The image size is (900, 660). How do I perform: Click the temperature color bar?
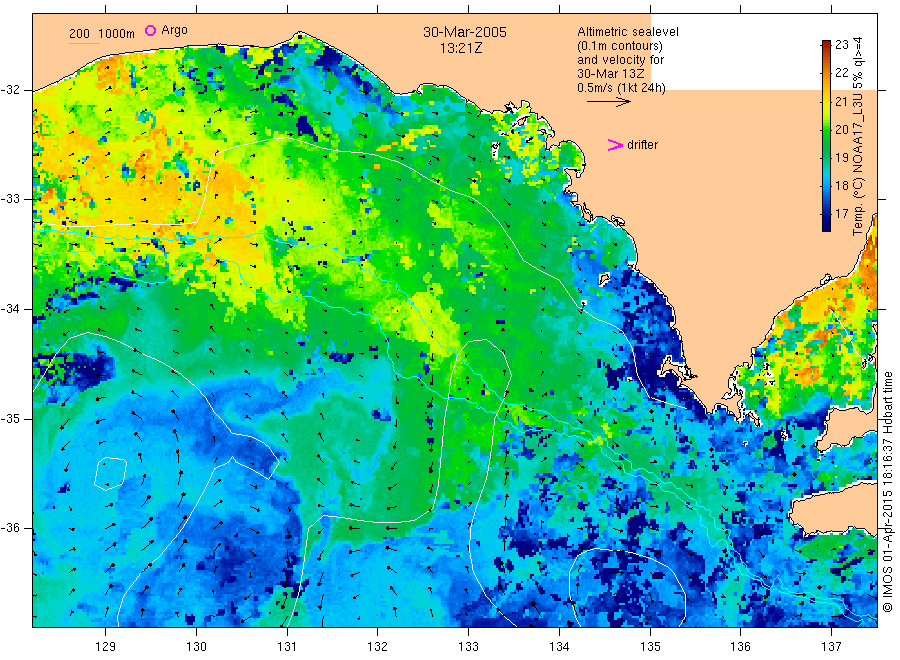pos(826,135)
